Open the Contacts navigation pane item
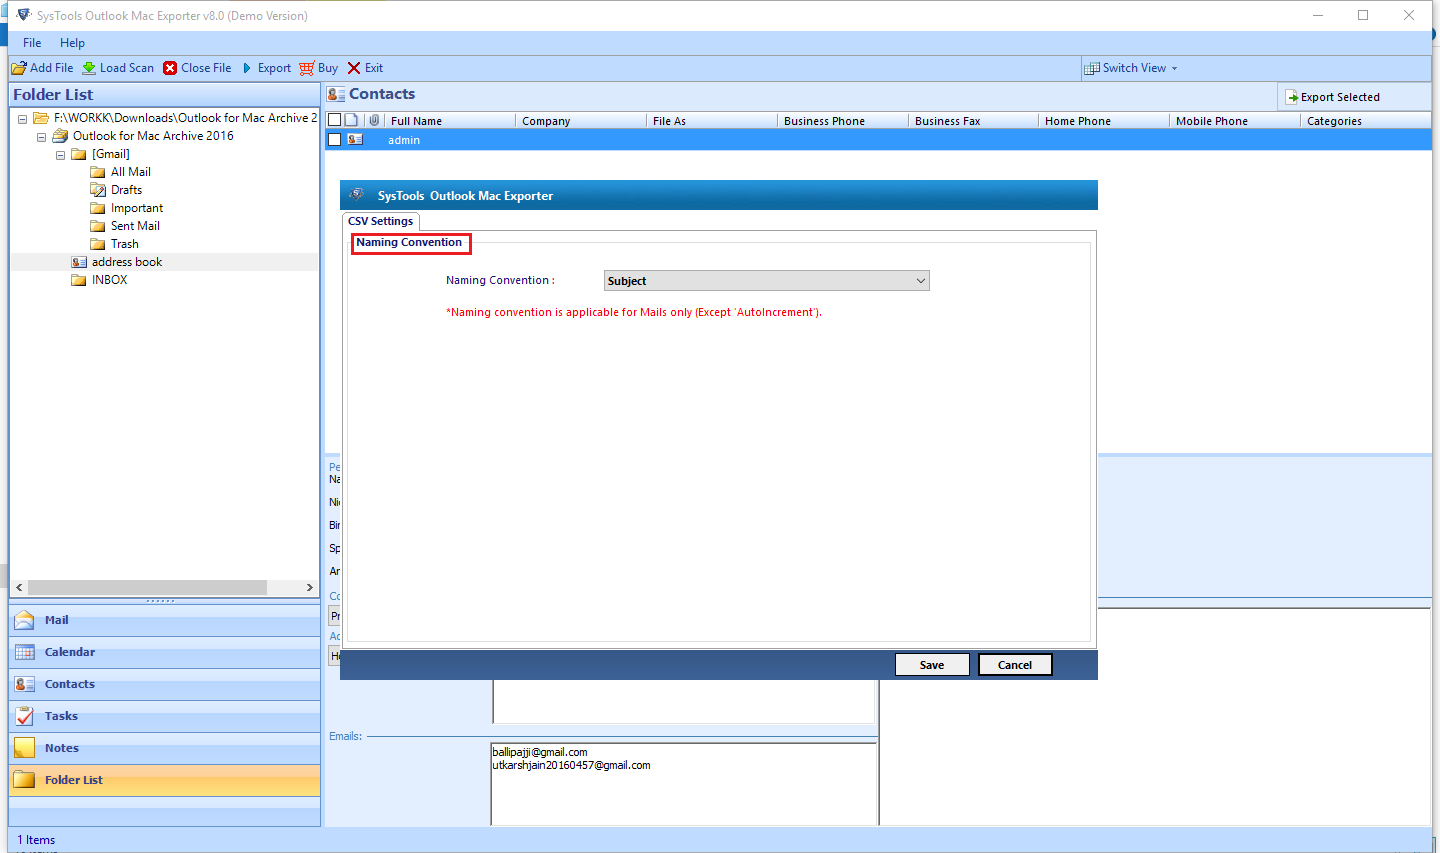Screen dimensions: 1440x853 pyautogui.click(x=164, y=684)
